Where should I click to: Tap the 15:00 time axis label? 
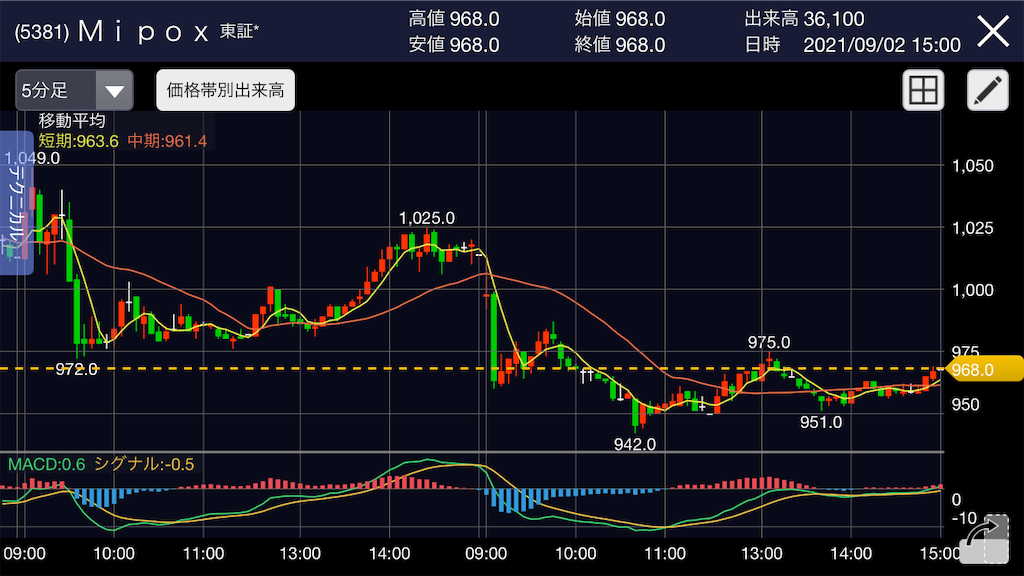point(940,554)
